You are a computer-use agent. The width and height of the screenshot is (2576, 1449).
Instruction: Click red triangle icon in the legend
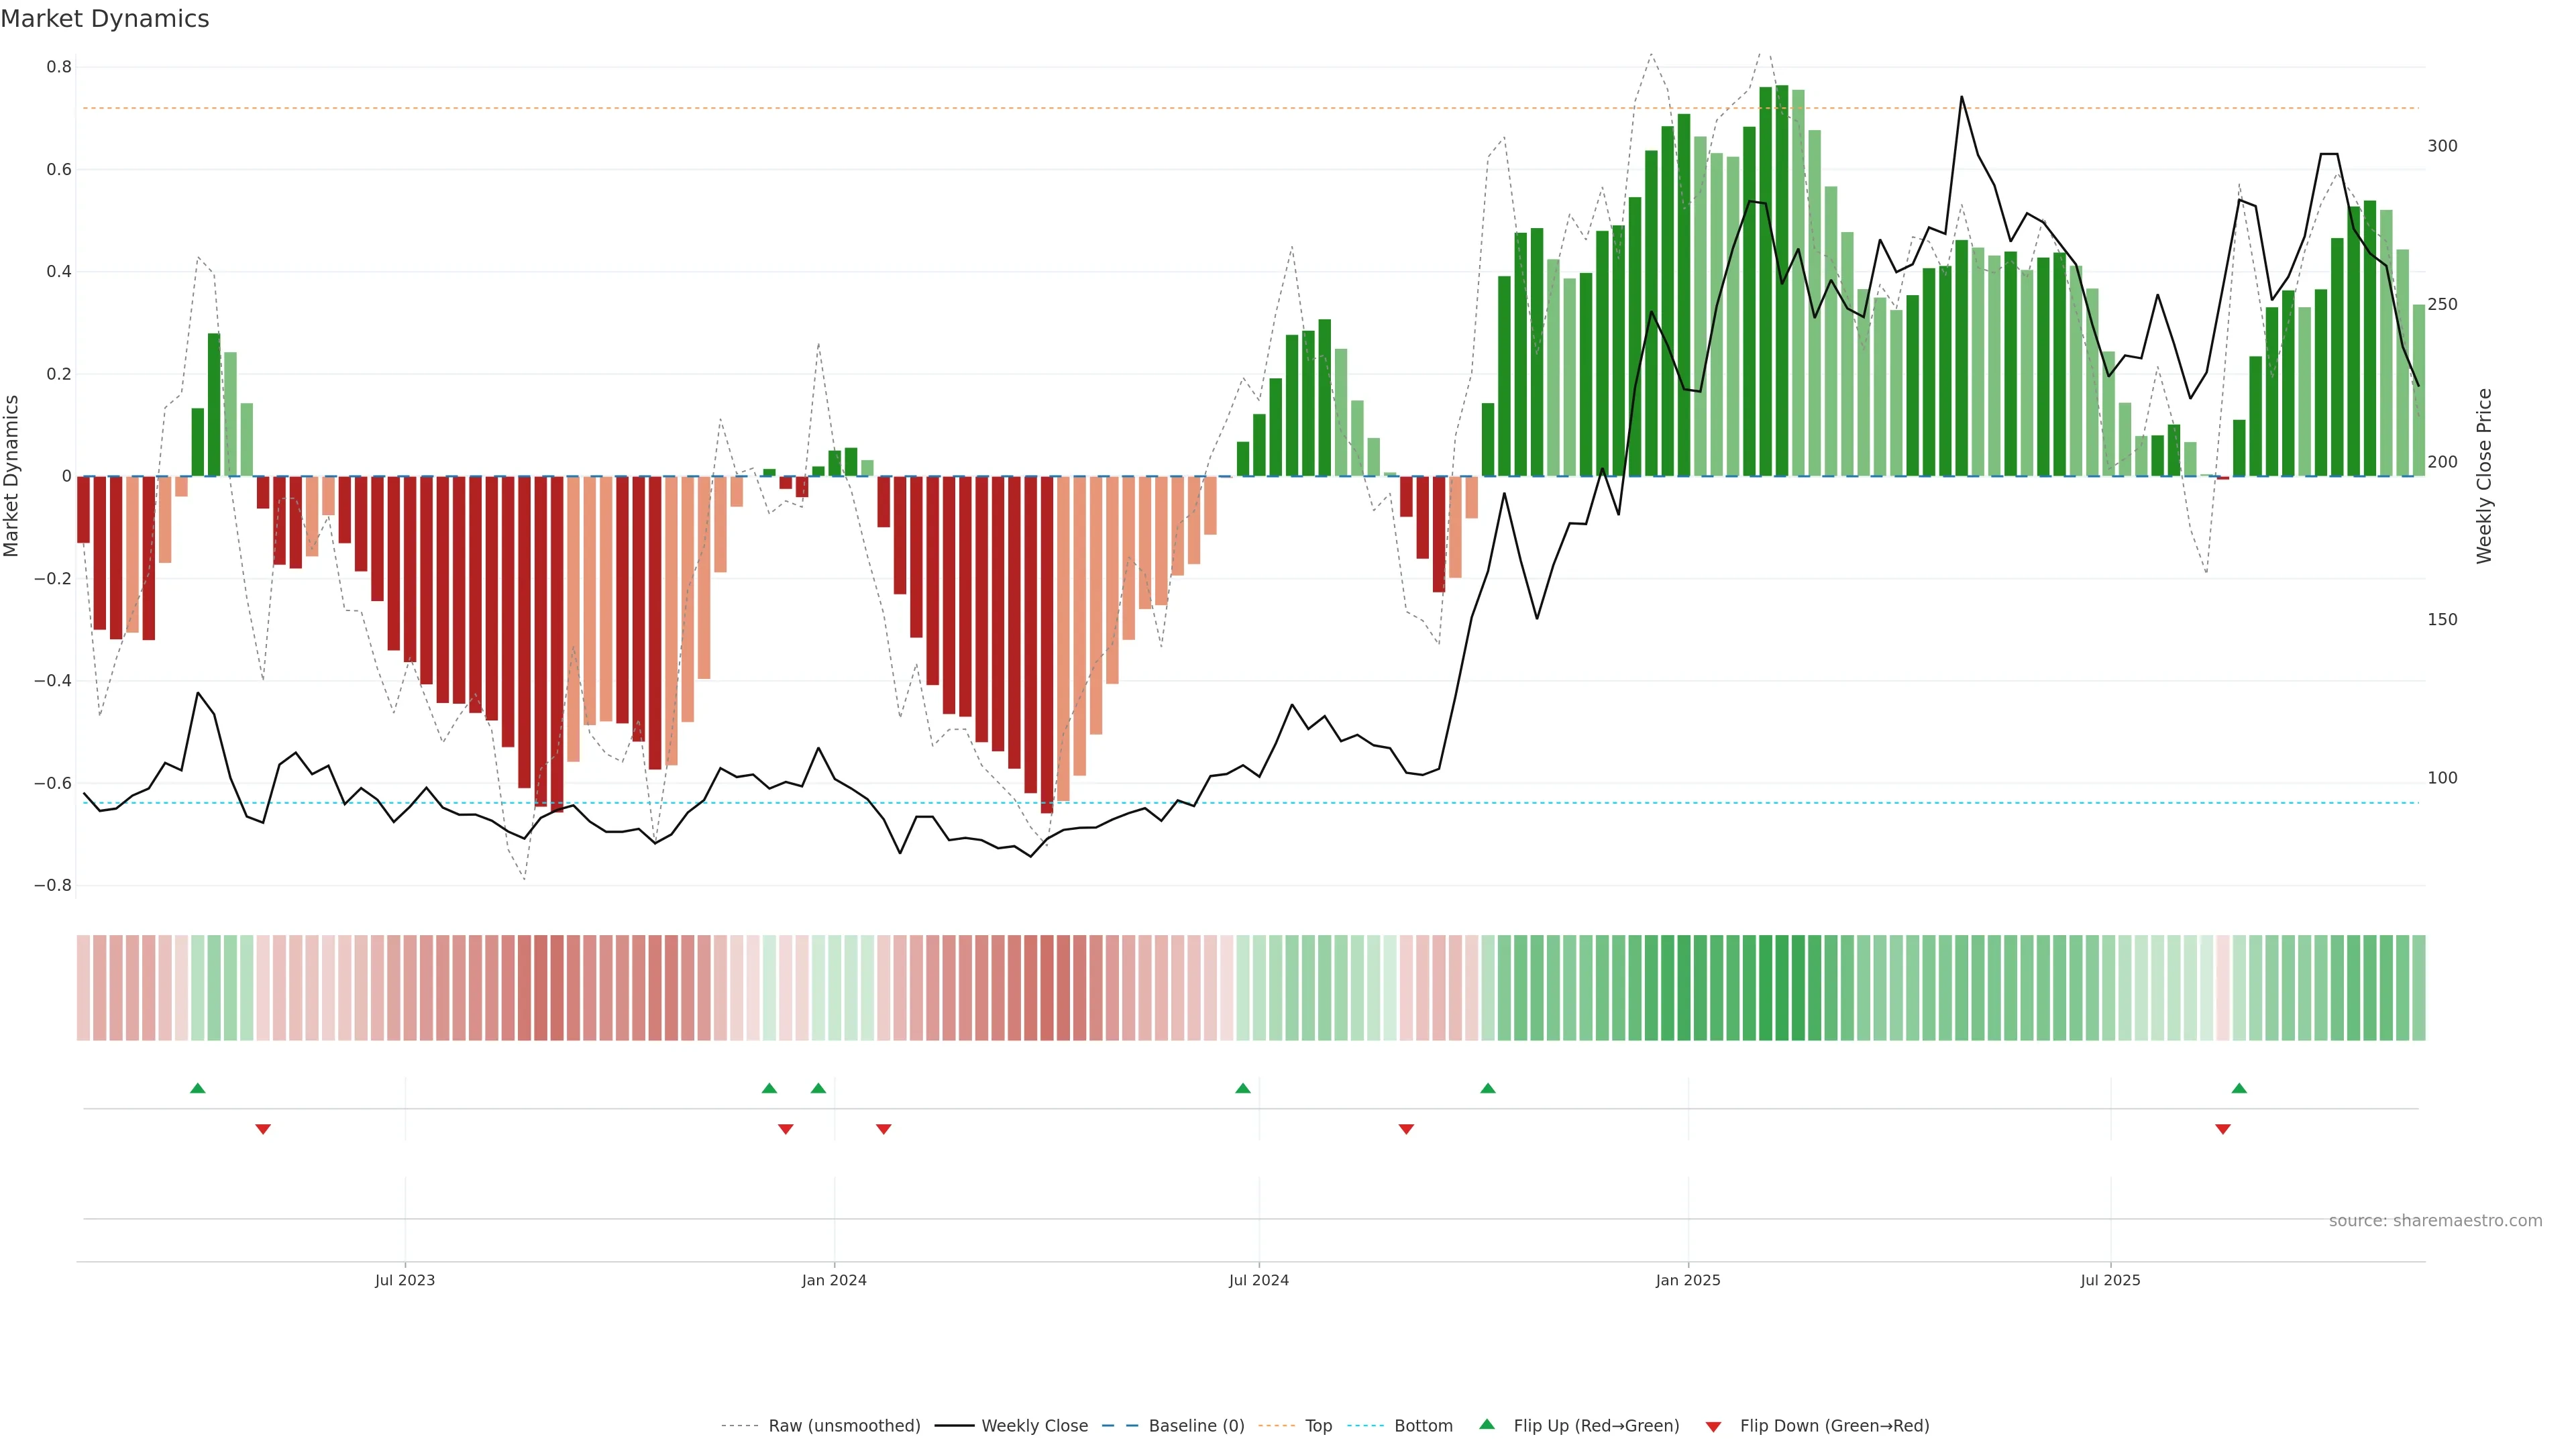(1713, 1427)
